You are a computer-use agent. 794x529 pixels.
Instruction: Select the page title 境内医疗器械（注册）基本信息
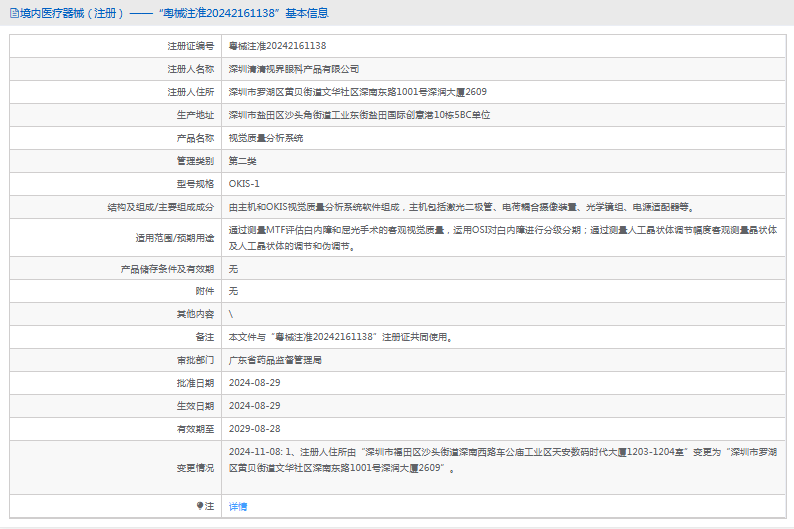pos(174,13)
